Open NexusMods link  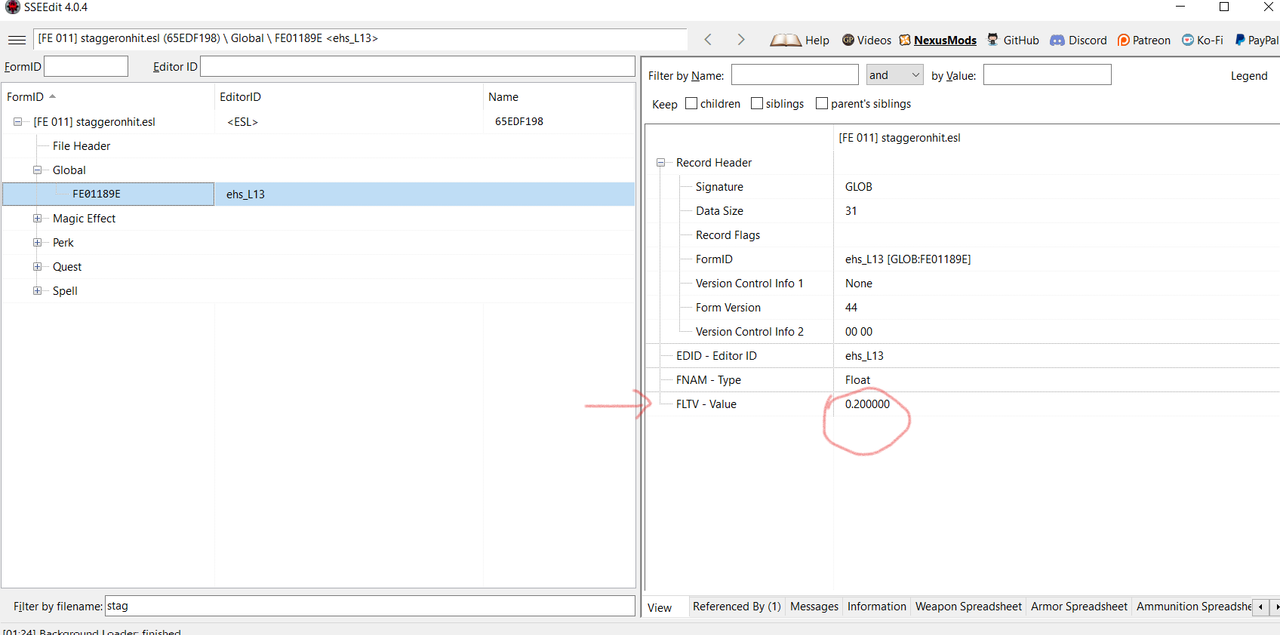937,40
